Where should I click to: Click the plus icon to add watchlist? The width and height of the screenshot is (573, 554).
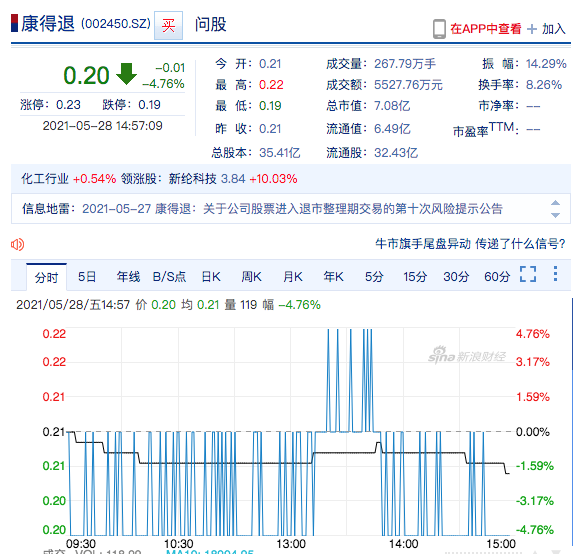(532, 29)
